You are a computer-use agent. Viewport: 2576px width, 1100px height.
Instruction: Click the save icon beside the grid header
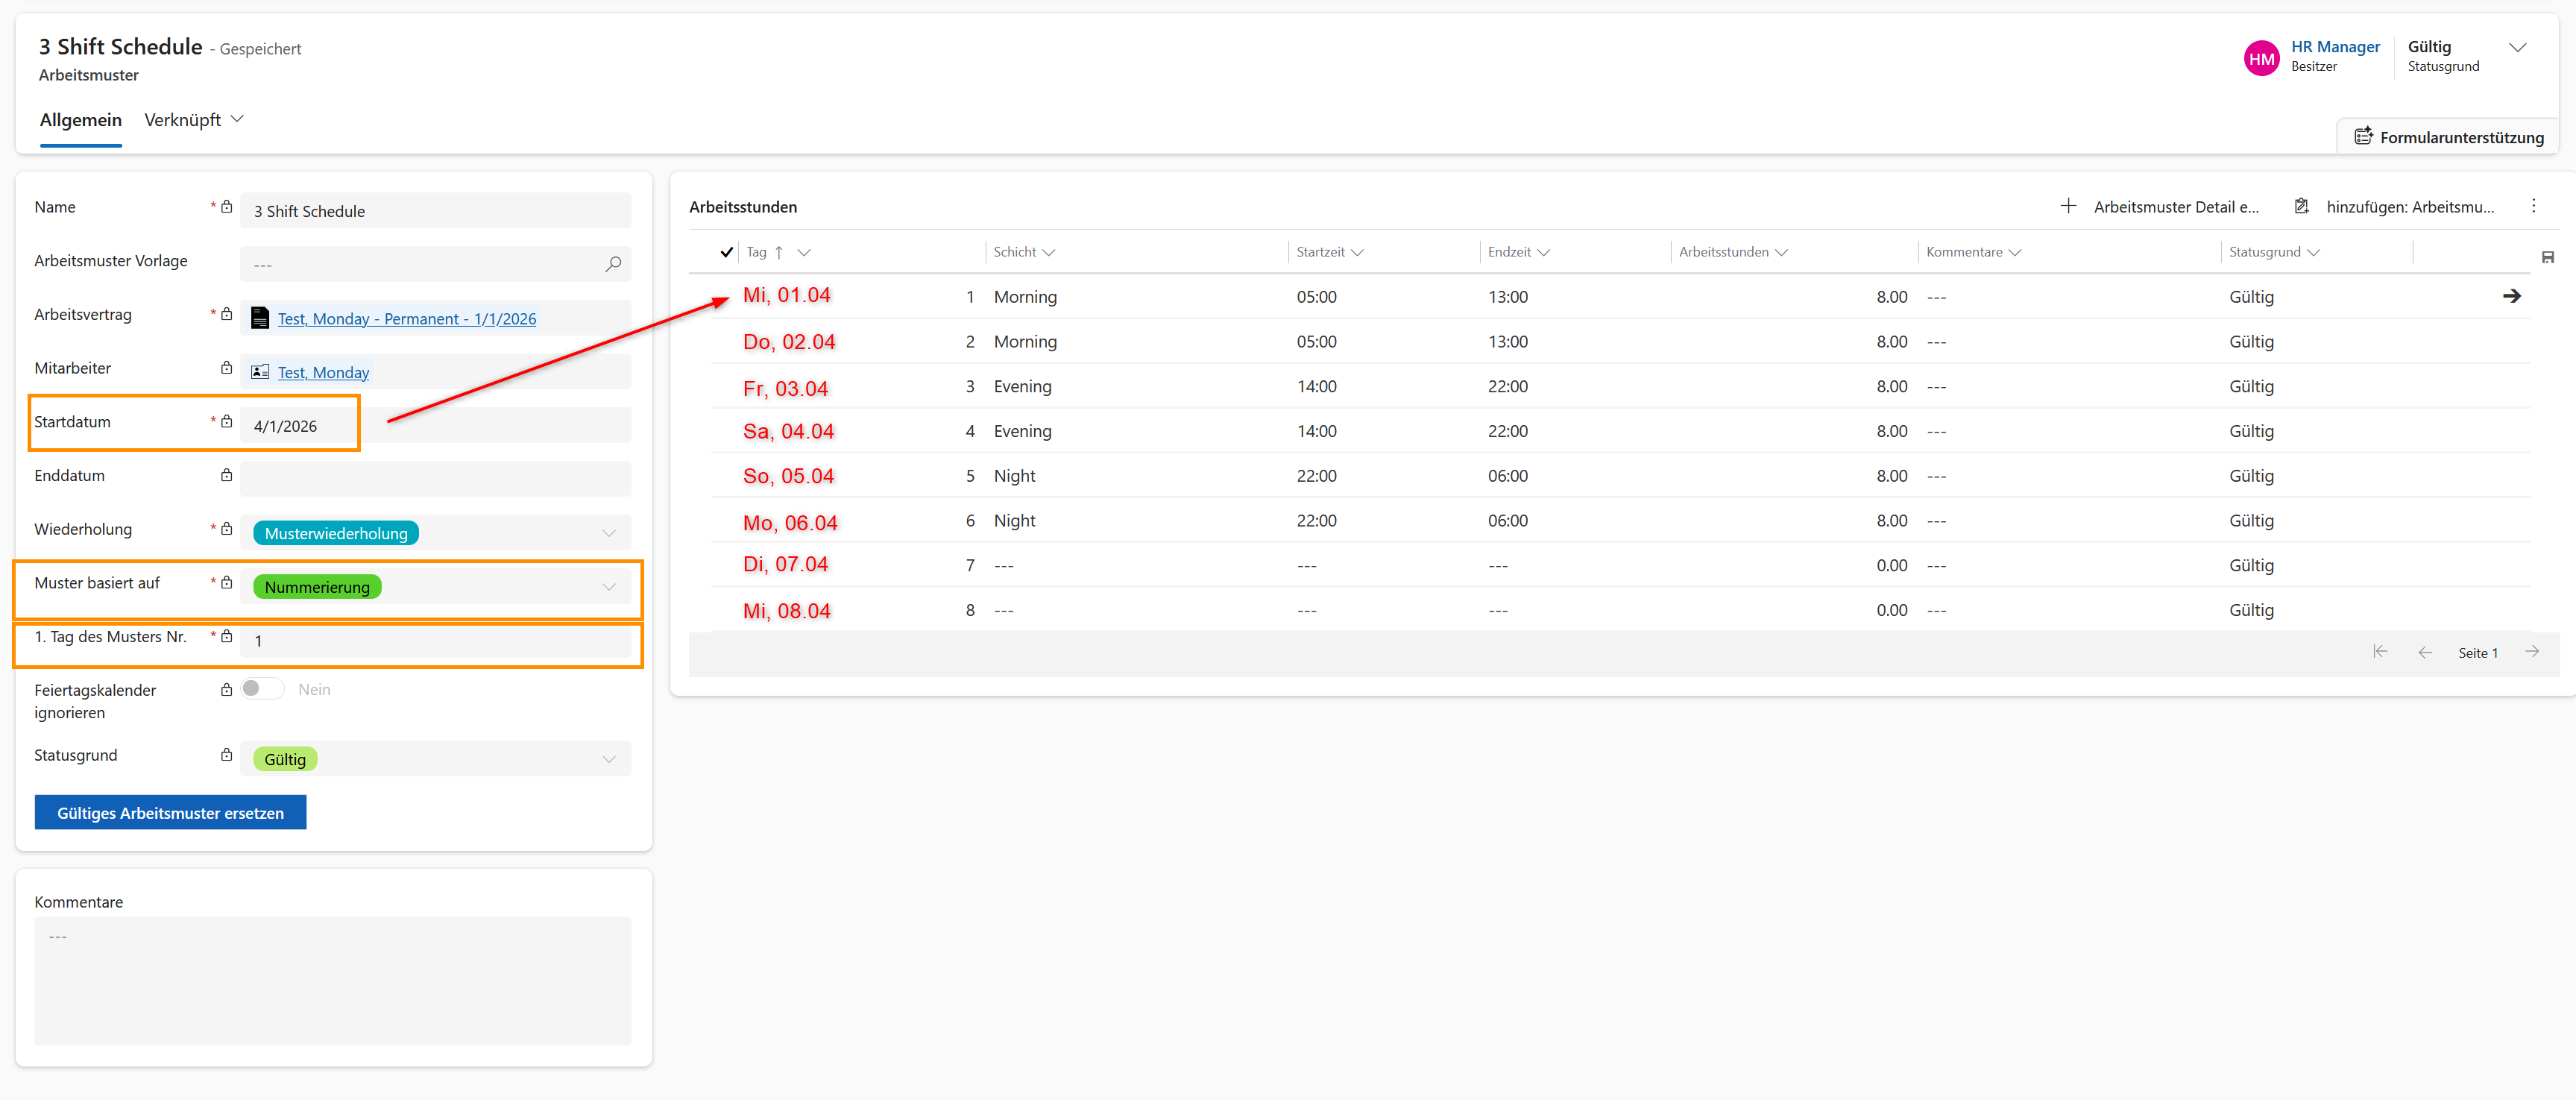(2547, 257)
